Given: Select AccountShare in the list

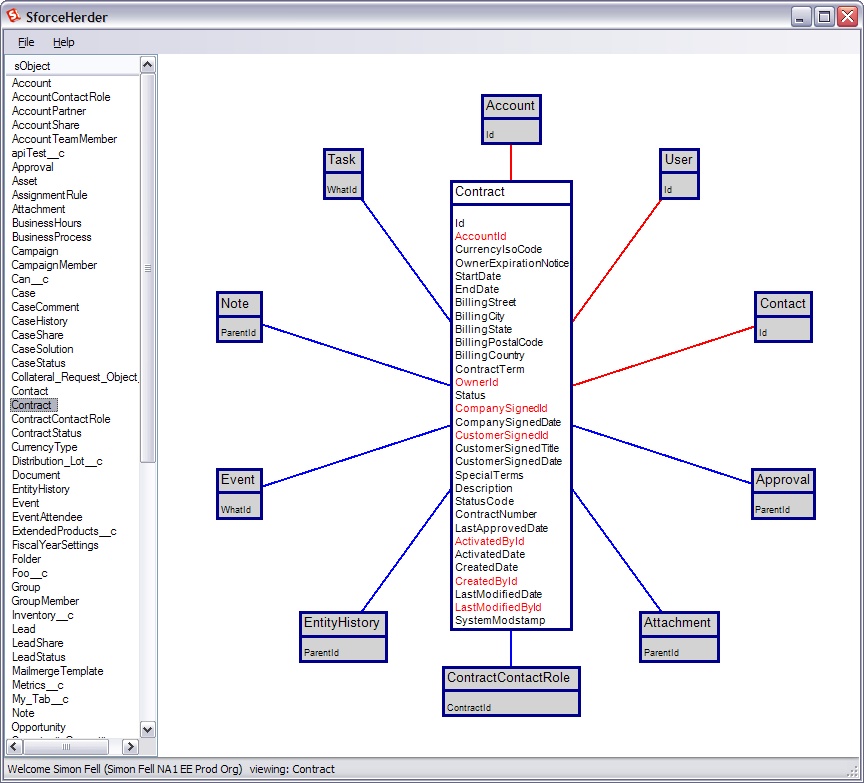Looking at the screenshot, I should pos(46,125).
